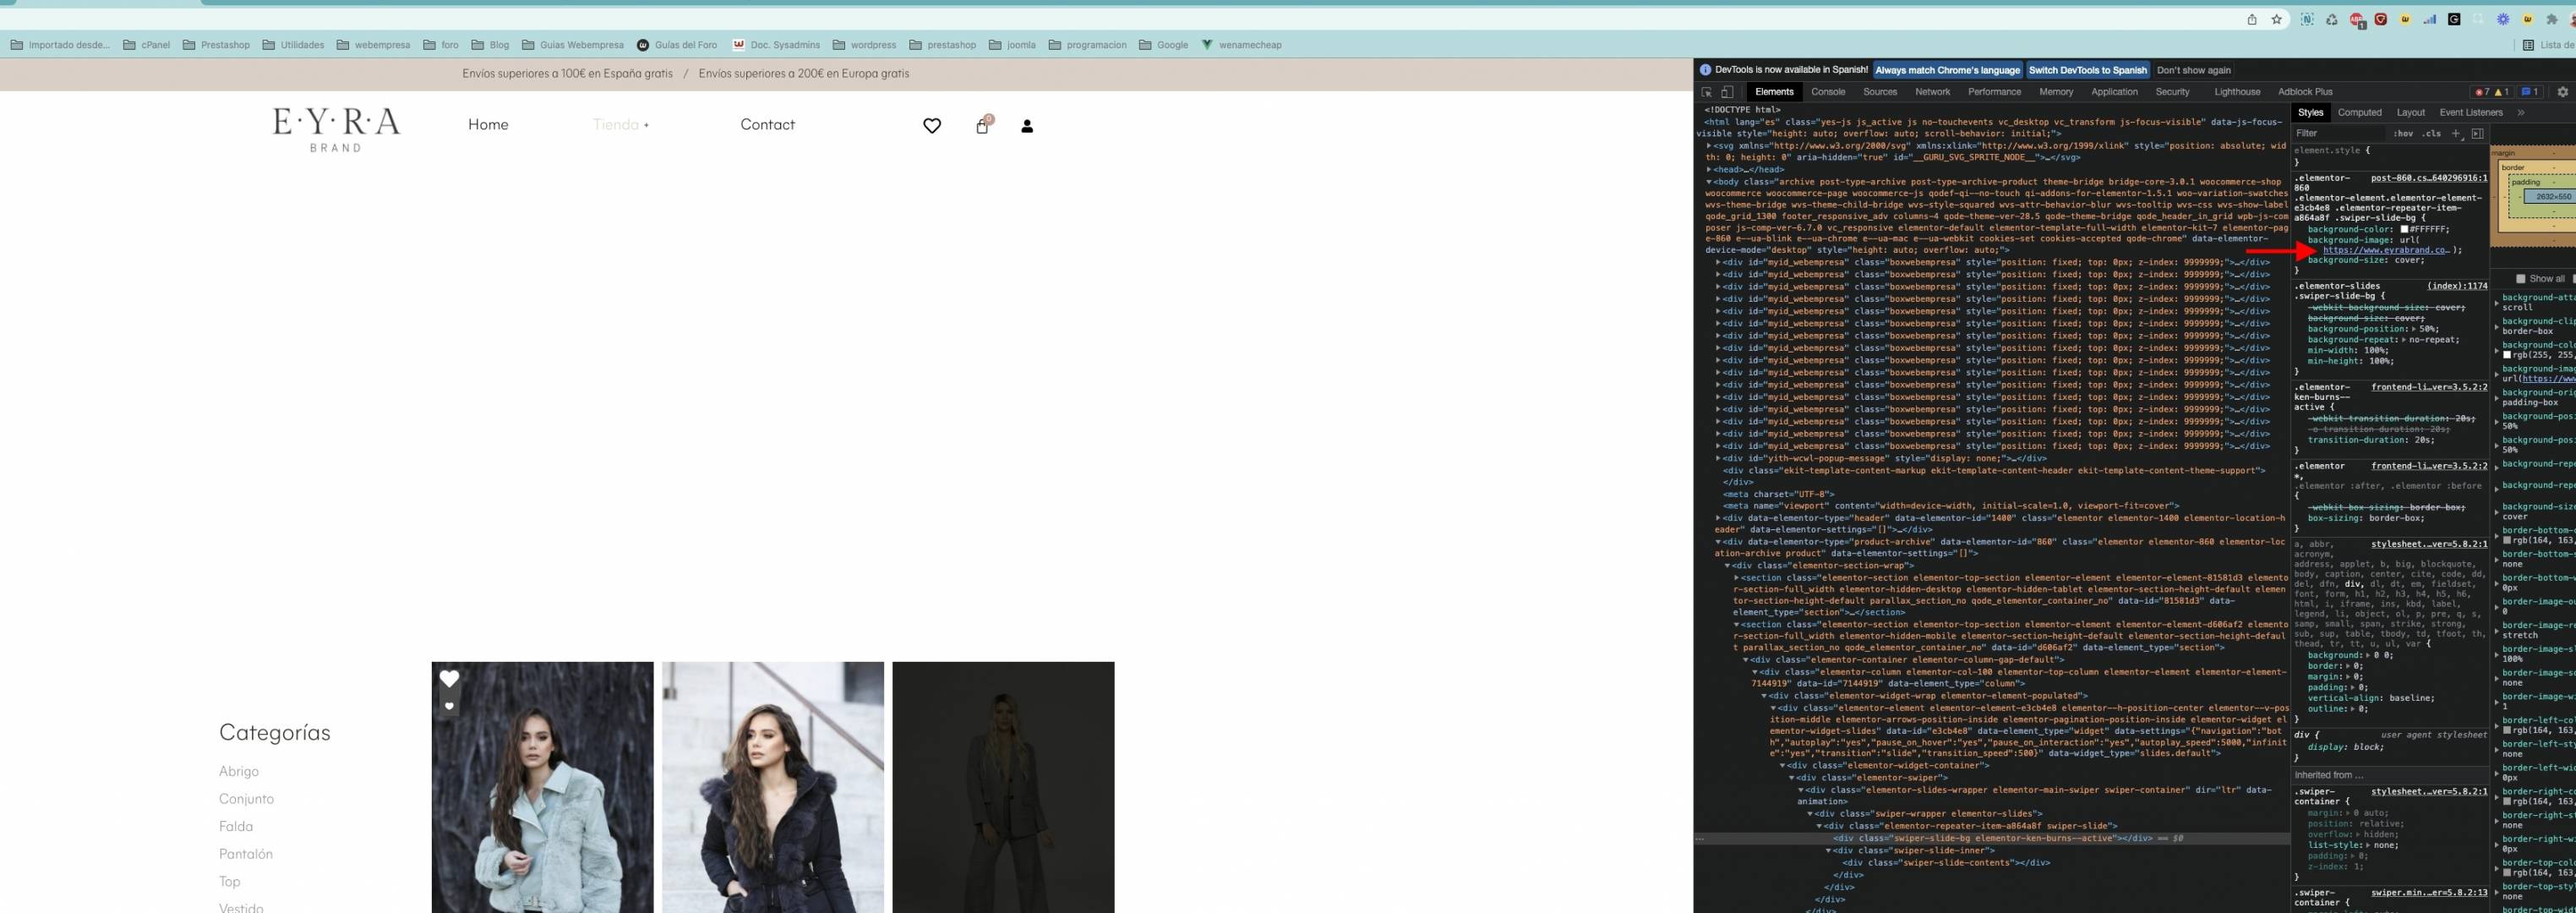Switch to the Computed styles tab
This screenshot has height=913, width=2576.
pos(2359,113)
